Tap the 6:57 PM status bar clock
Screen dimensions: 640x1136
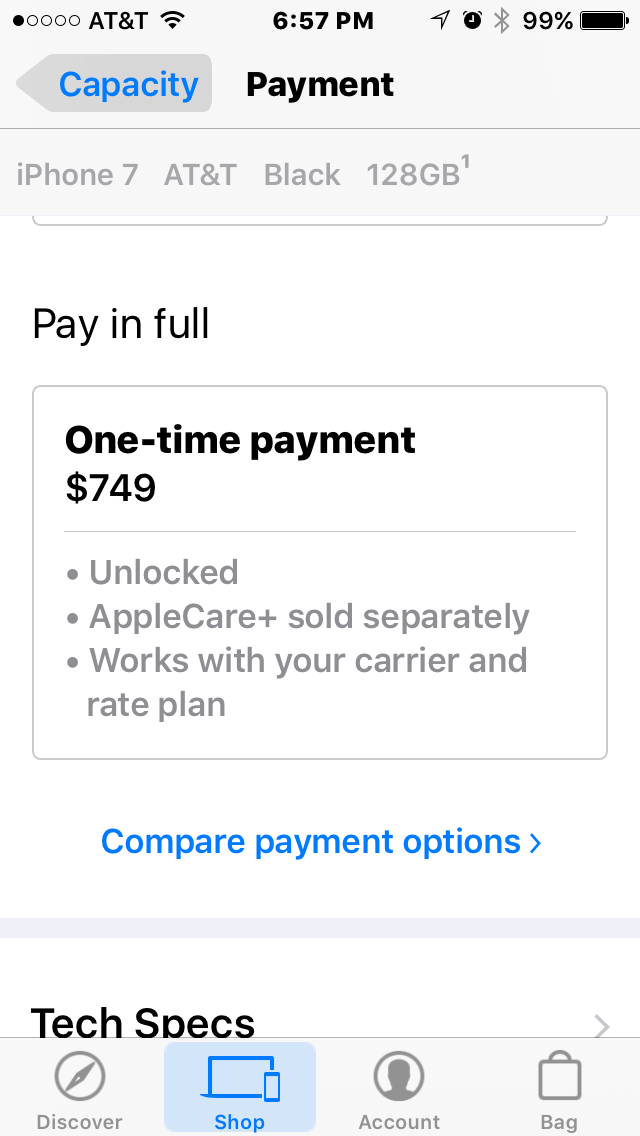323,21
